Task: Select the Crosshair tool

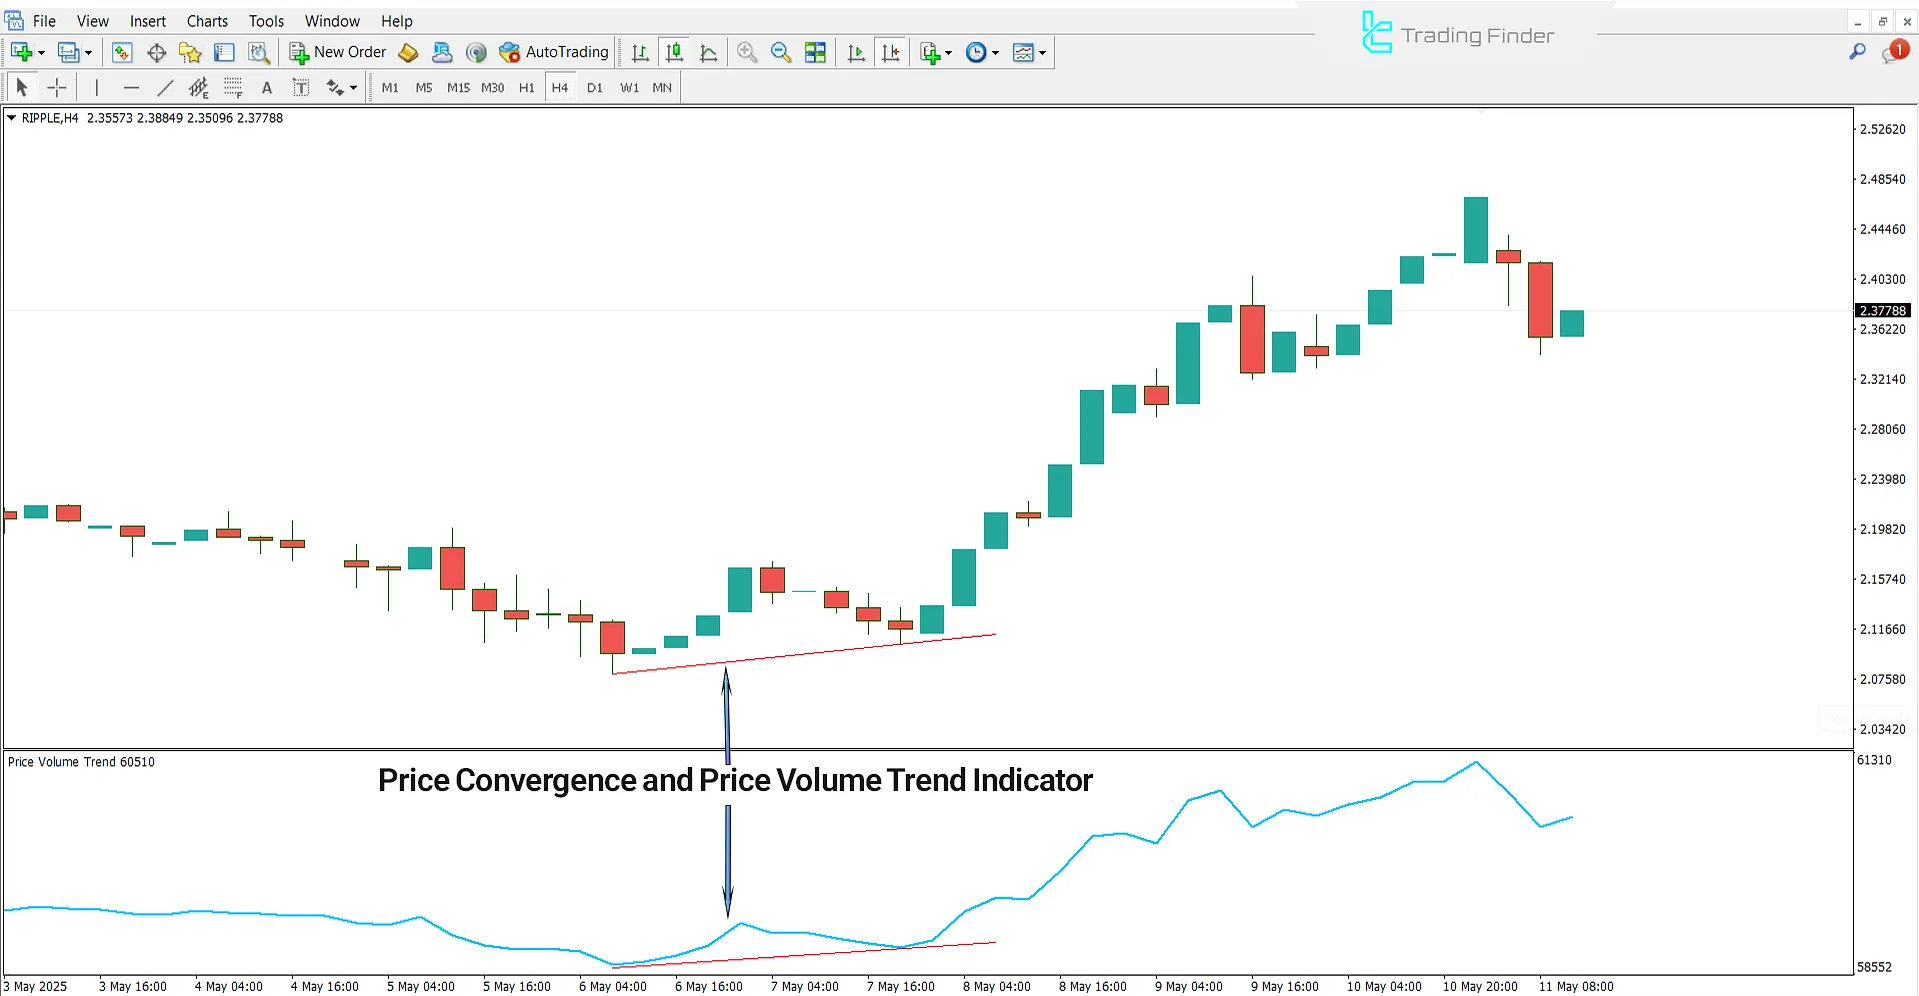Action: tap(57, 87)
